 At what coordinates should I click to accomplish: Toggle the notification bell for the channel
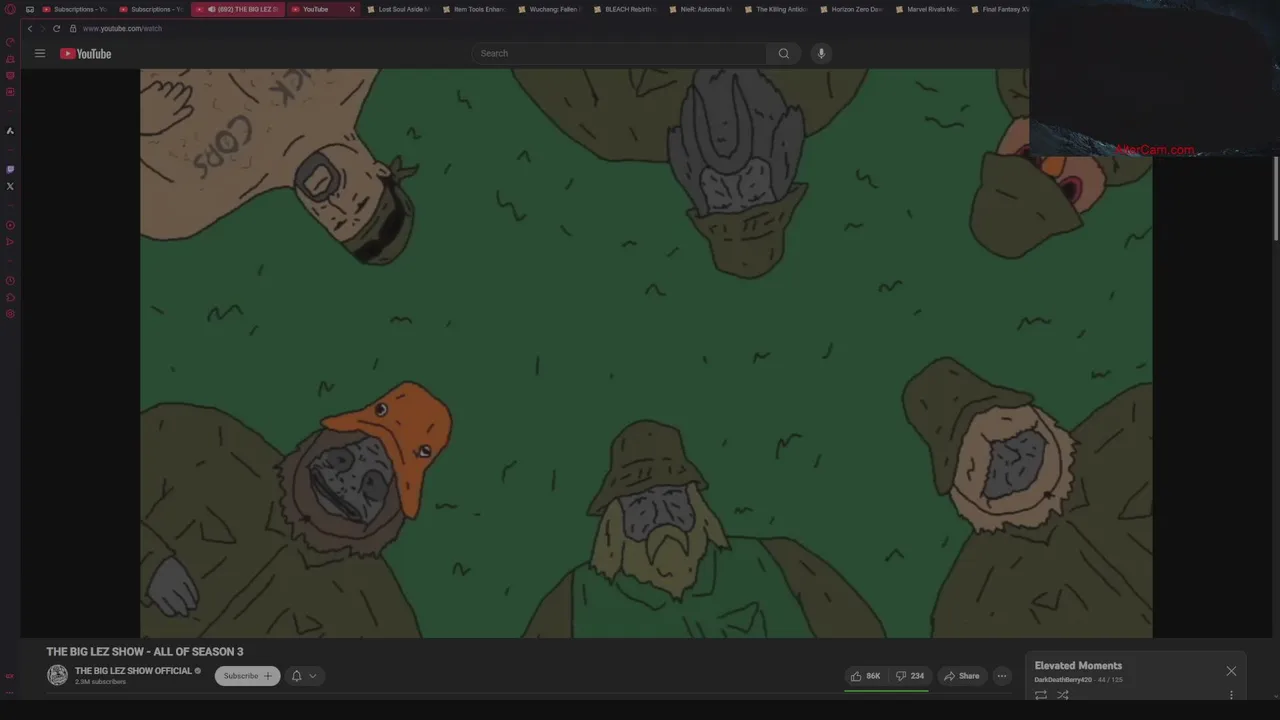pos(296,676)
